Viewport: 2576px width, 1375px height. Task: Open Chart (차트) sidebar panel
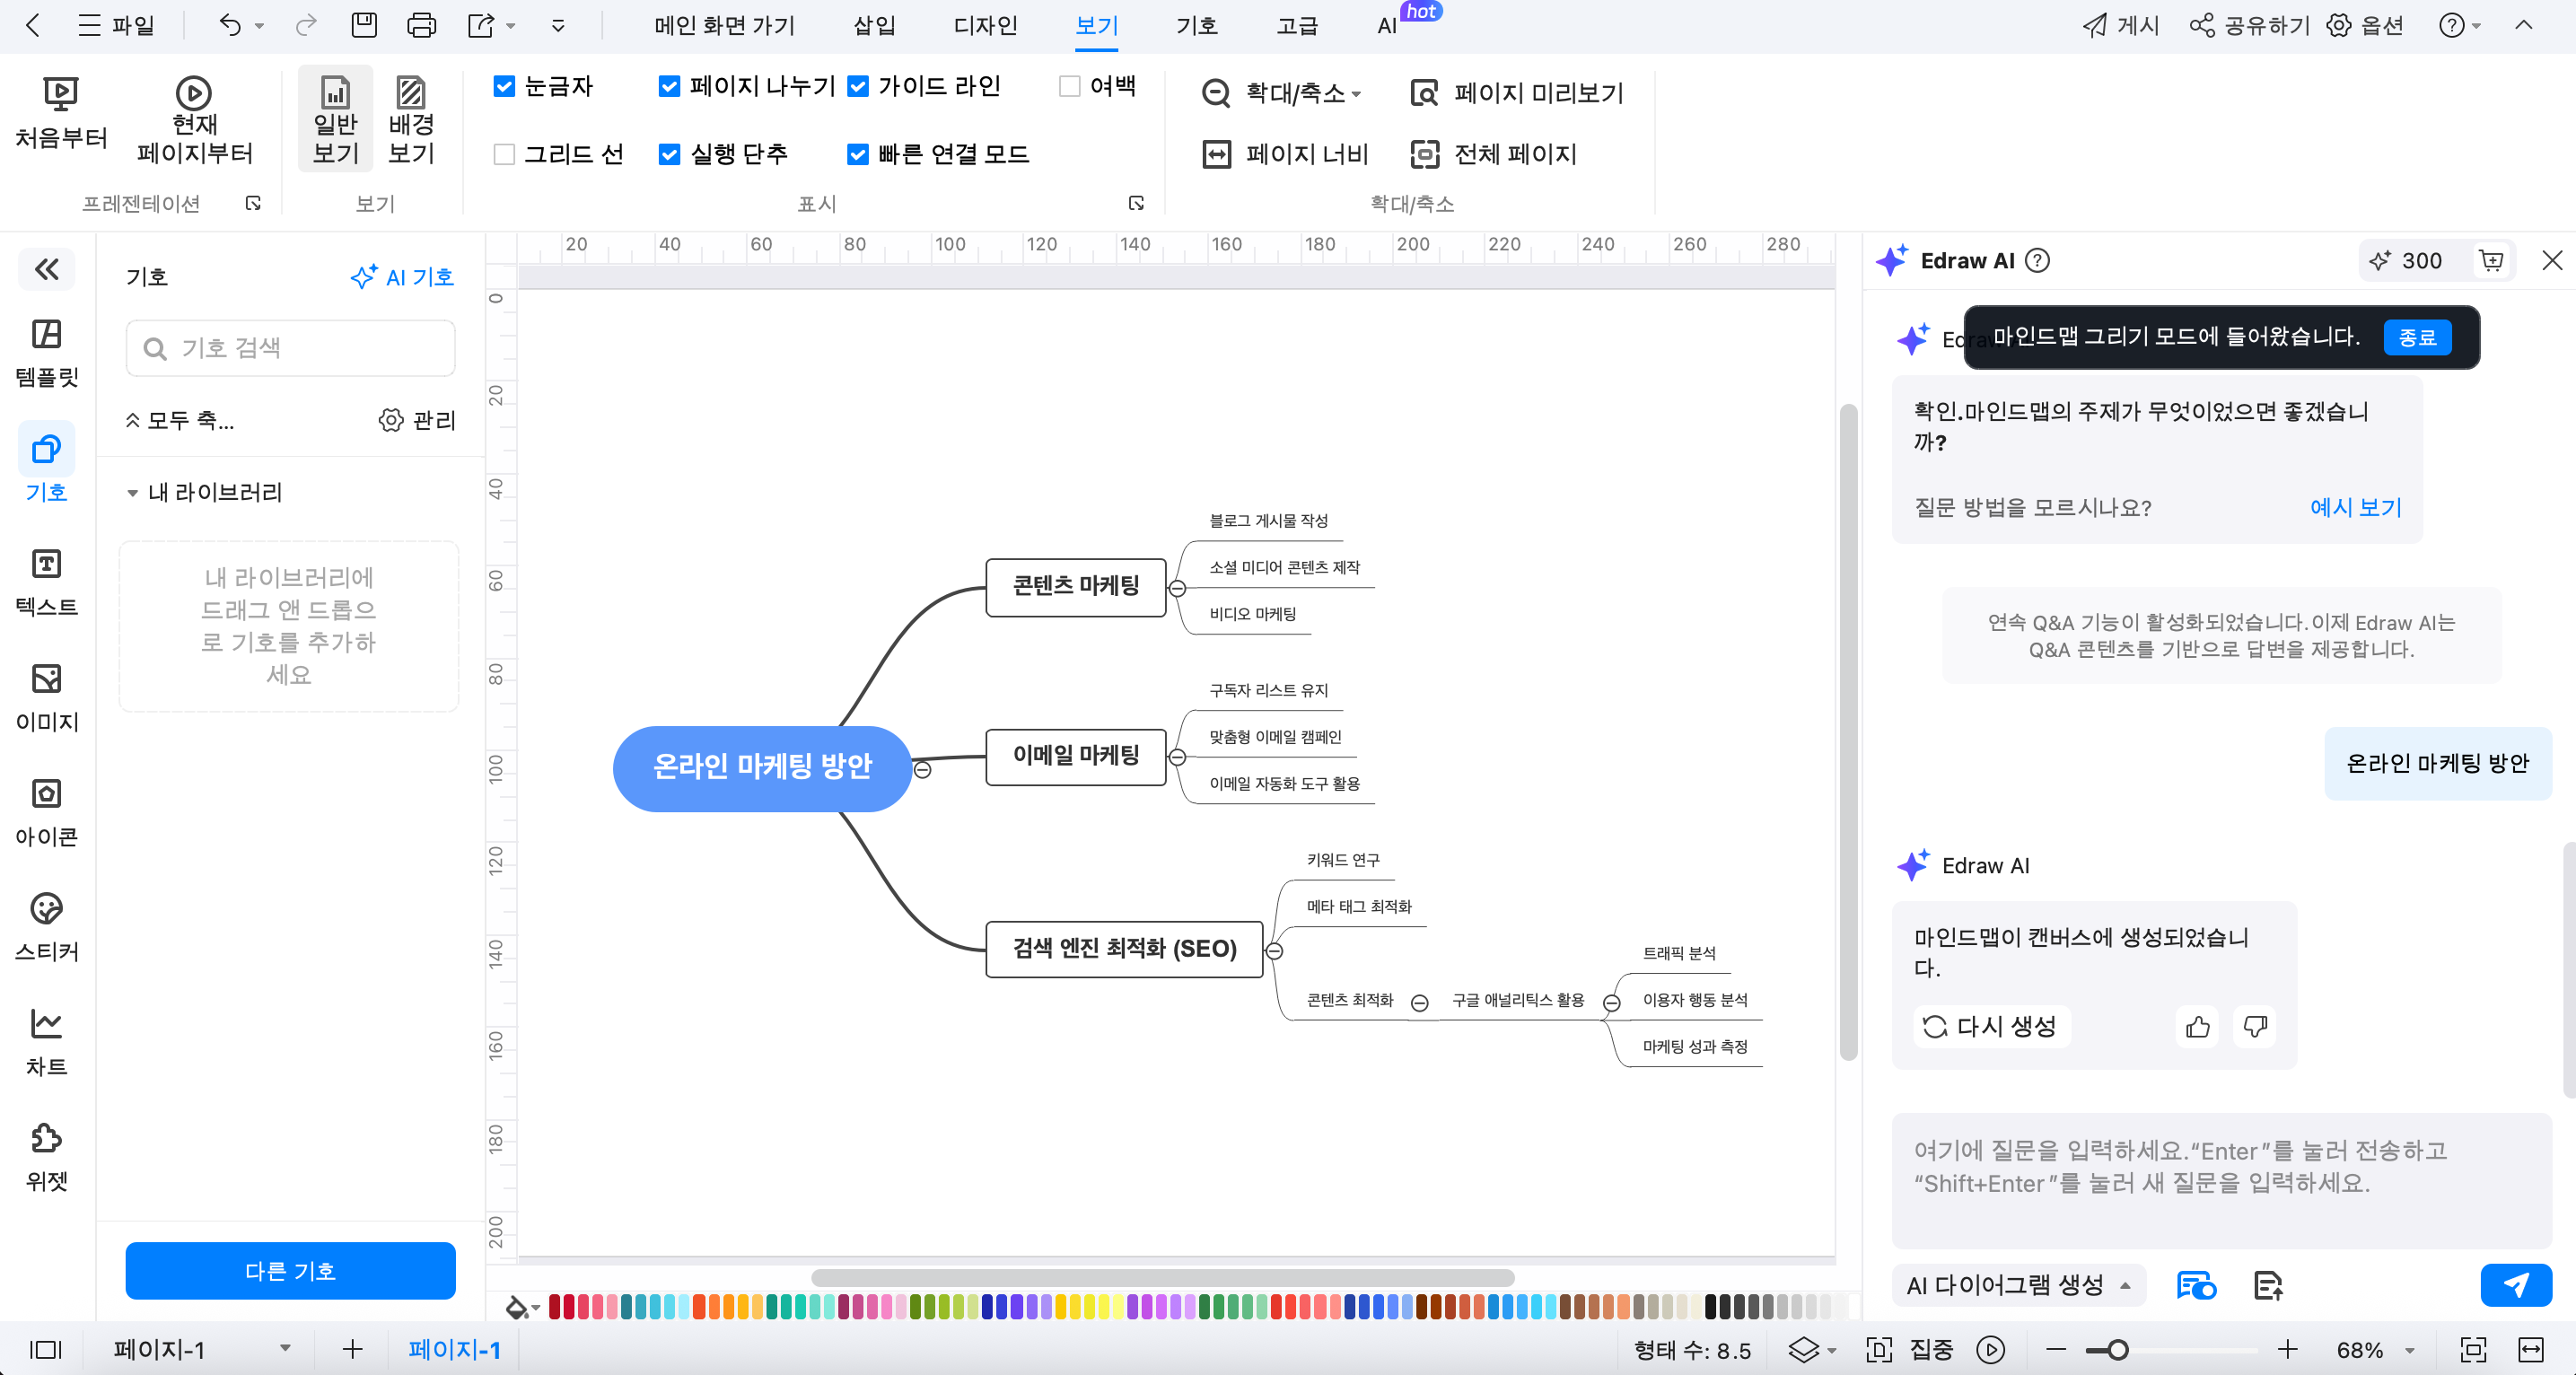tap(46, 1042)
